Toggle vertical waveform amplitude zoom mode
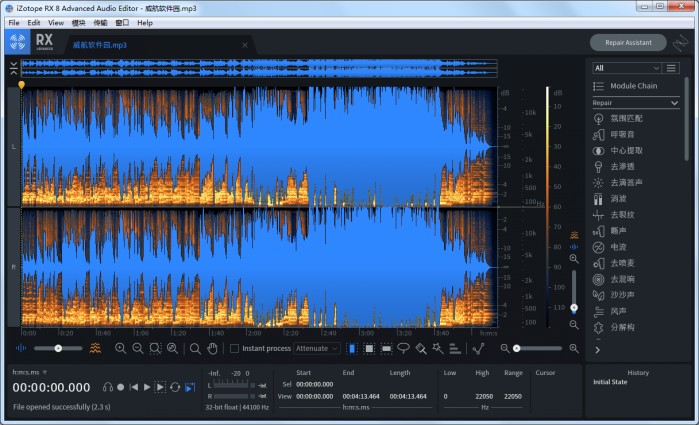Screen dimensions: 699x425 click(574, 247)
